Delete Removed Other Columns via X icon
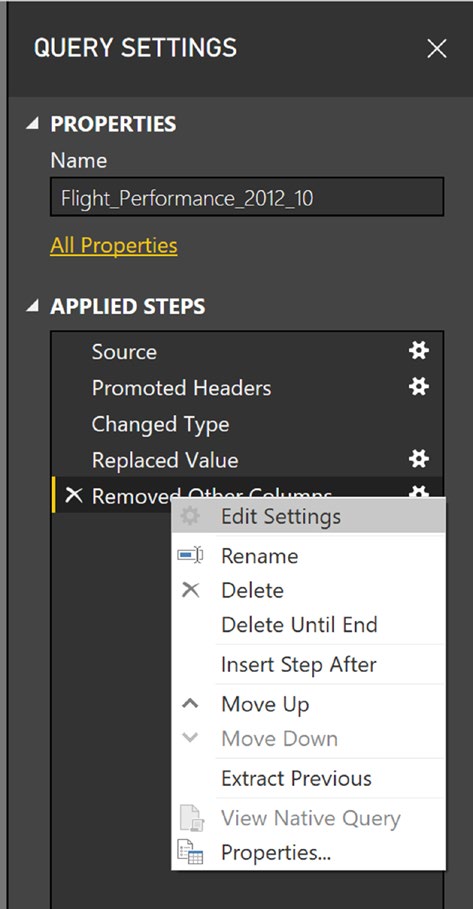The width and height of the screenshot is (473, 909). [x=74, y=495]
